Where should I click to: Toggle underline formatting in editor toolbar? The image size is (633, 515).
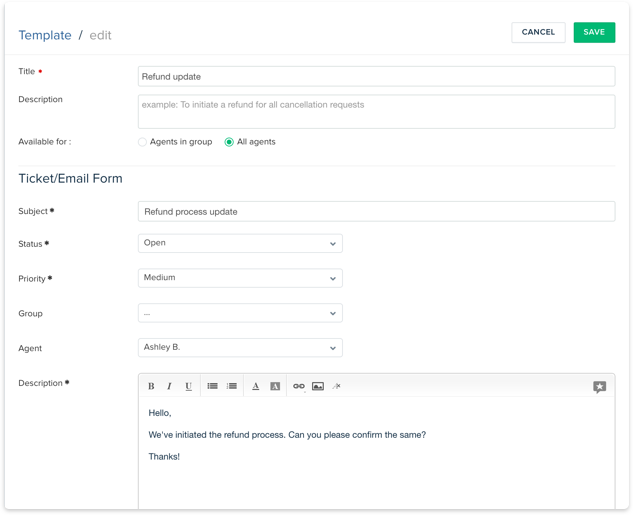click(188, 386)
